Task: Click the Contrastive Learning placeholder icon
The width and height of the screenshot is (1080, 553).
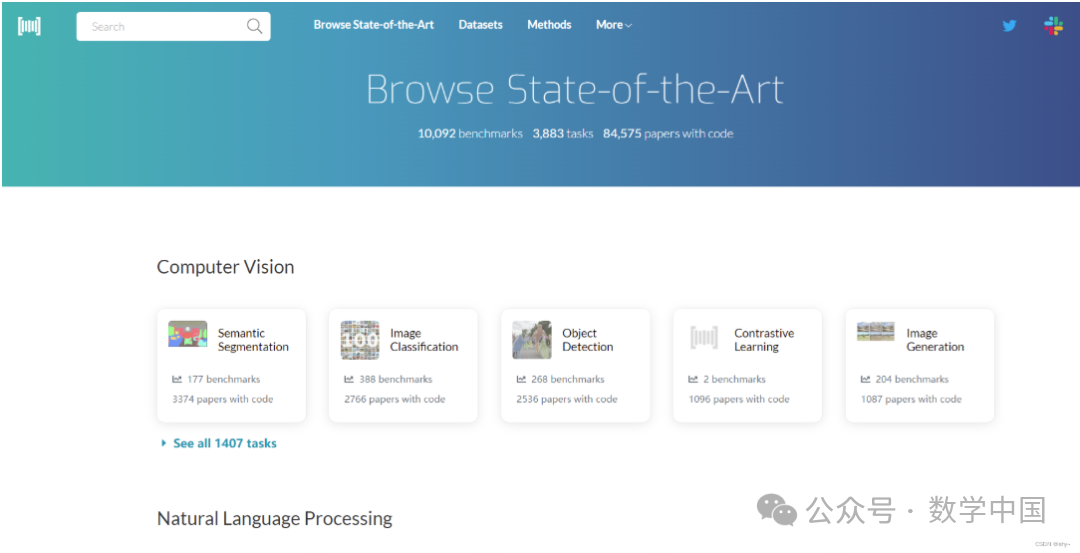Action: point(704,337)
